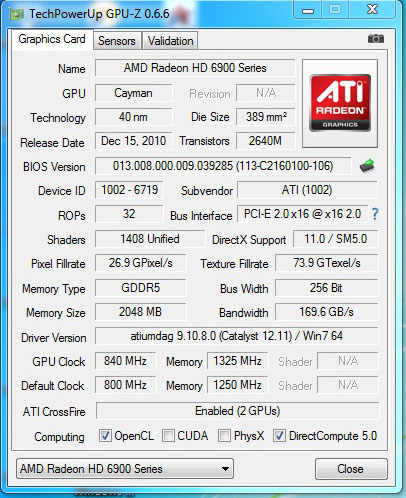The image size is (406, 498).
Task: Click the ATI CrossFire field Enabled (2 GPUs)
Action: coord(237,411)
